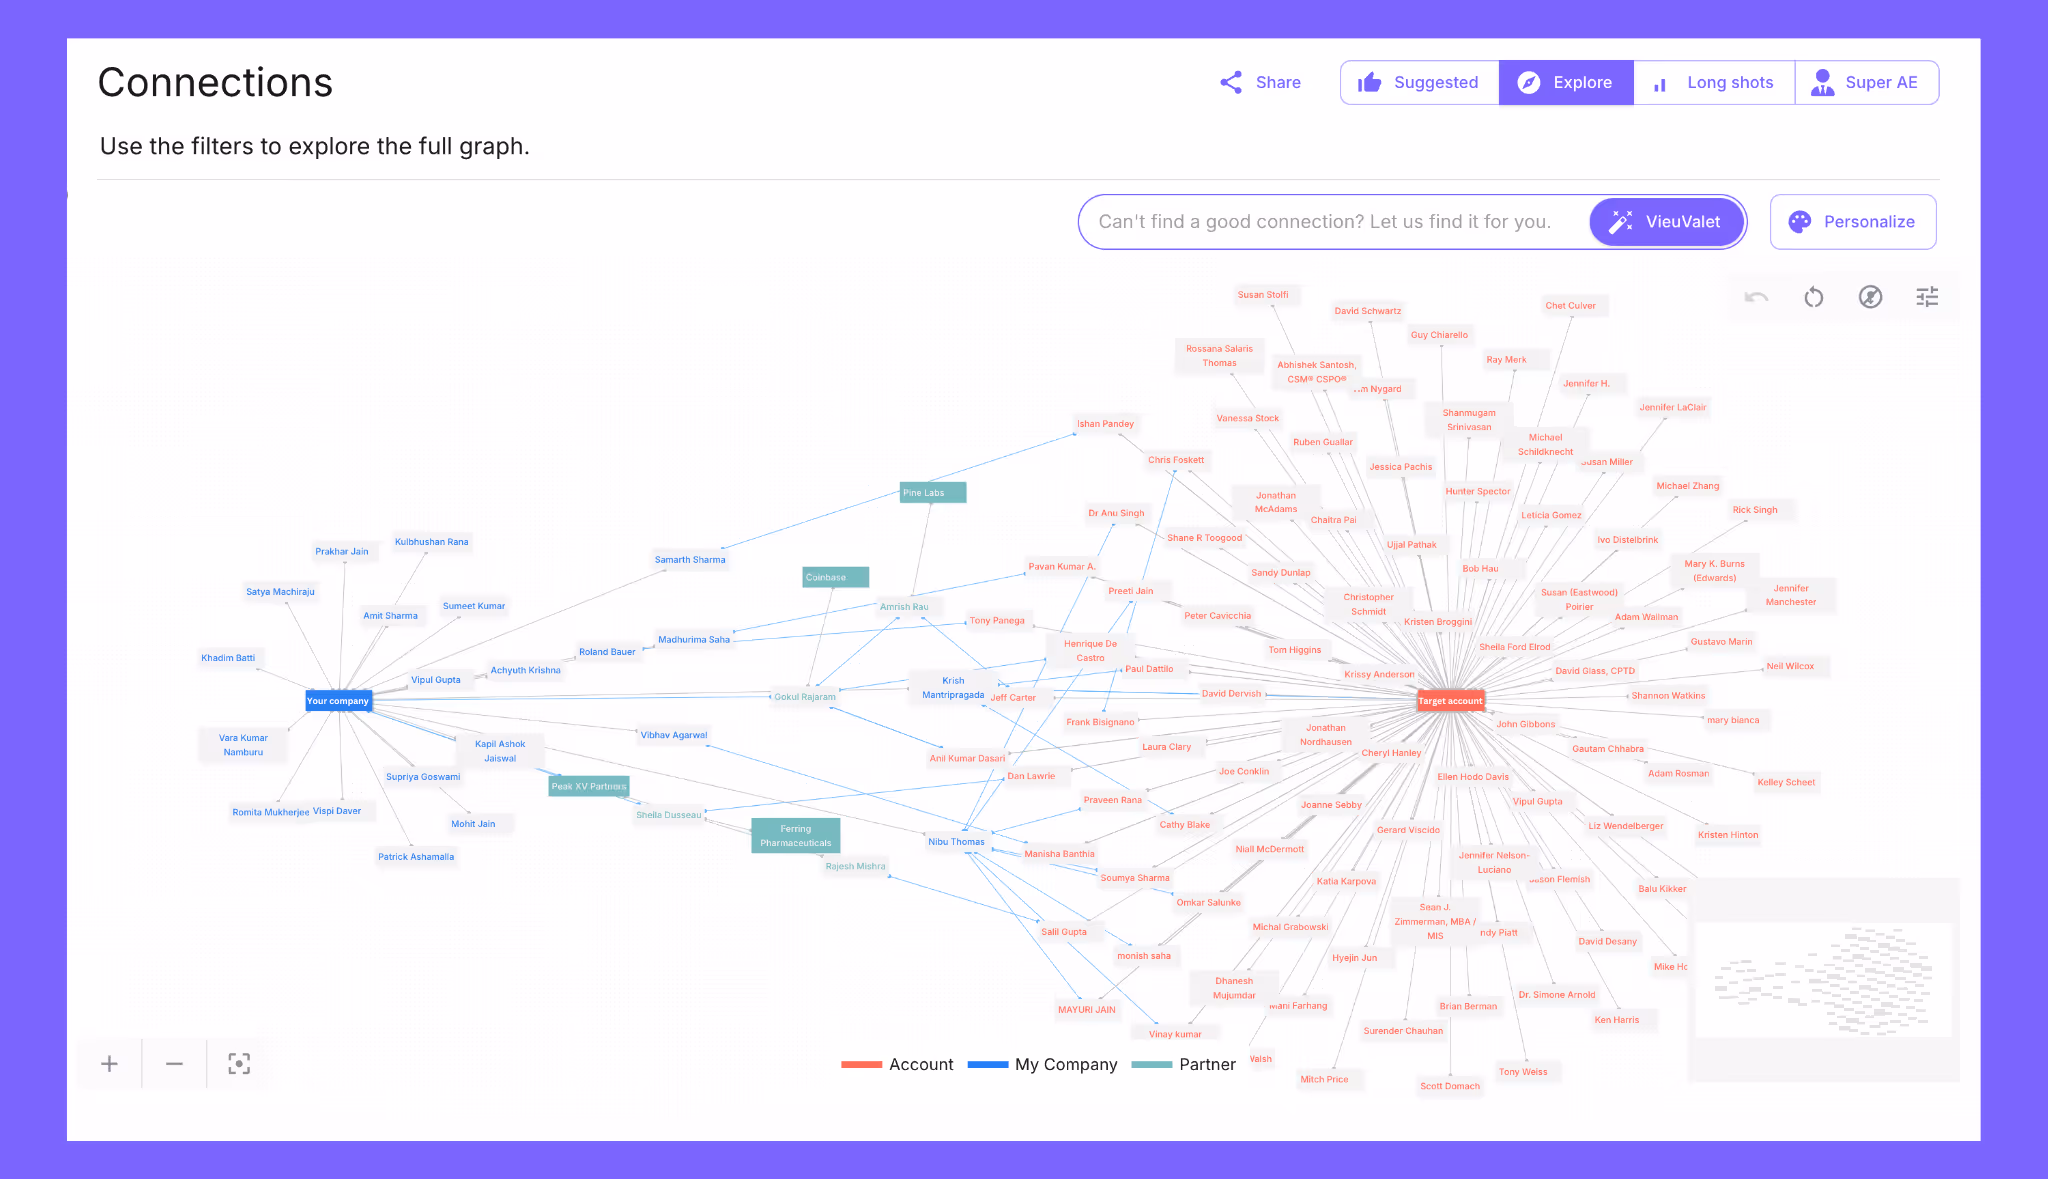Open the Long shots tab
The width and height of the screenshot is (2048, 1179).
(1714, 82)
